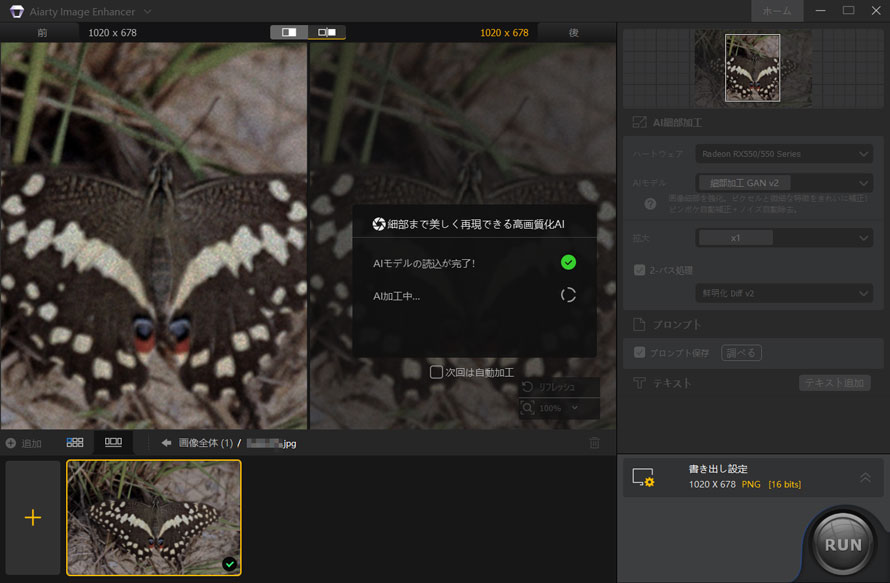890x583 pixels.
Task: Click the AI model help question icon
Action: point(650,204)
